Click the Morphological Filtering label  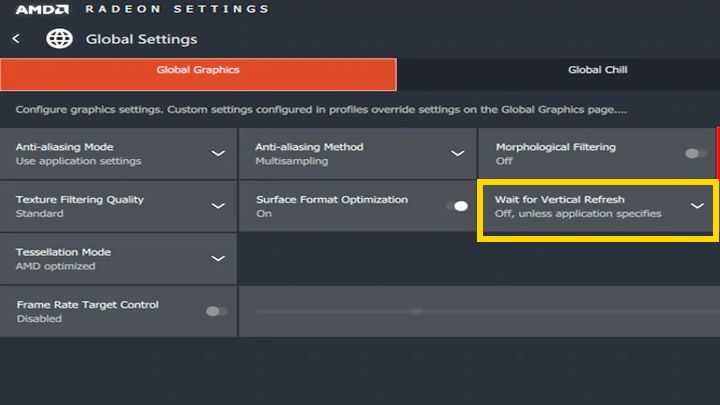click(x=555, y=147)
